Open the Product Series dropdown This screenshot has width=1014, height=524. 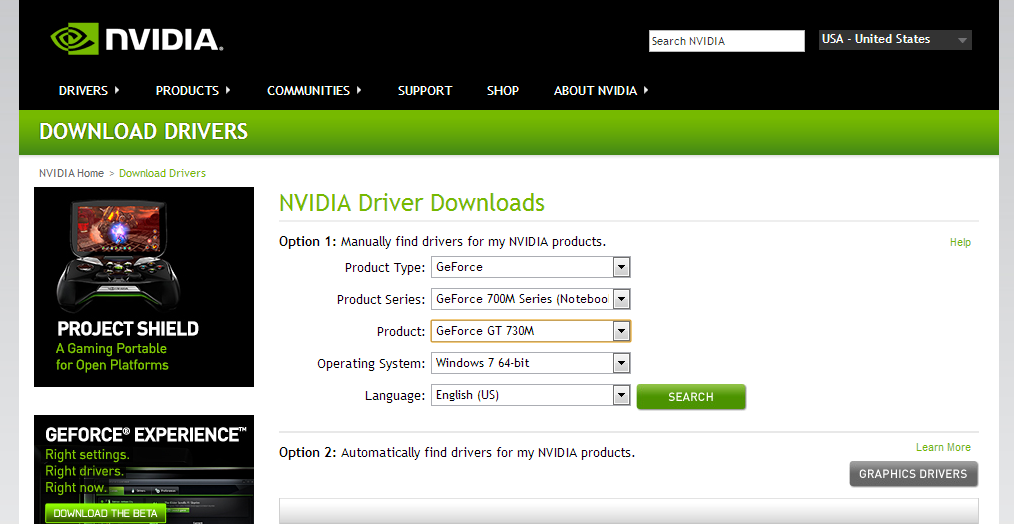[x=530, y=299]
